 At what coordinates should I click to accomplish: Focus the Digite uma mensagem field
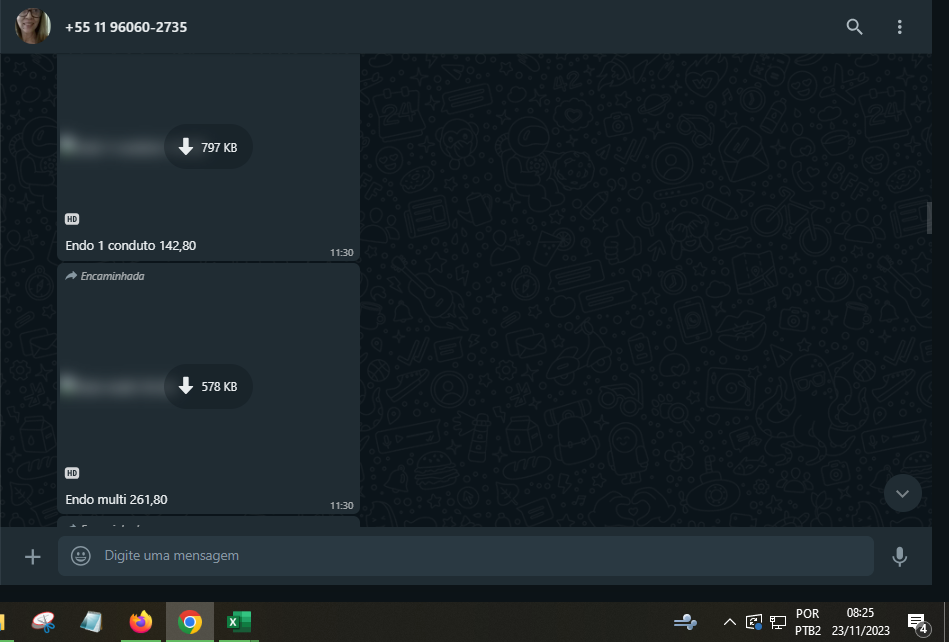pyautogui.click(x=466, y=555)
